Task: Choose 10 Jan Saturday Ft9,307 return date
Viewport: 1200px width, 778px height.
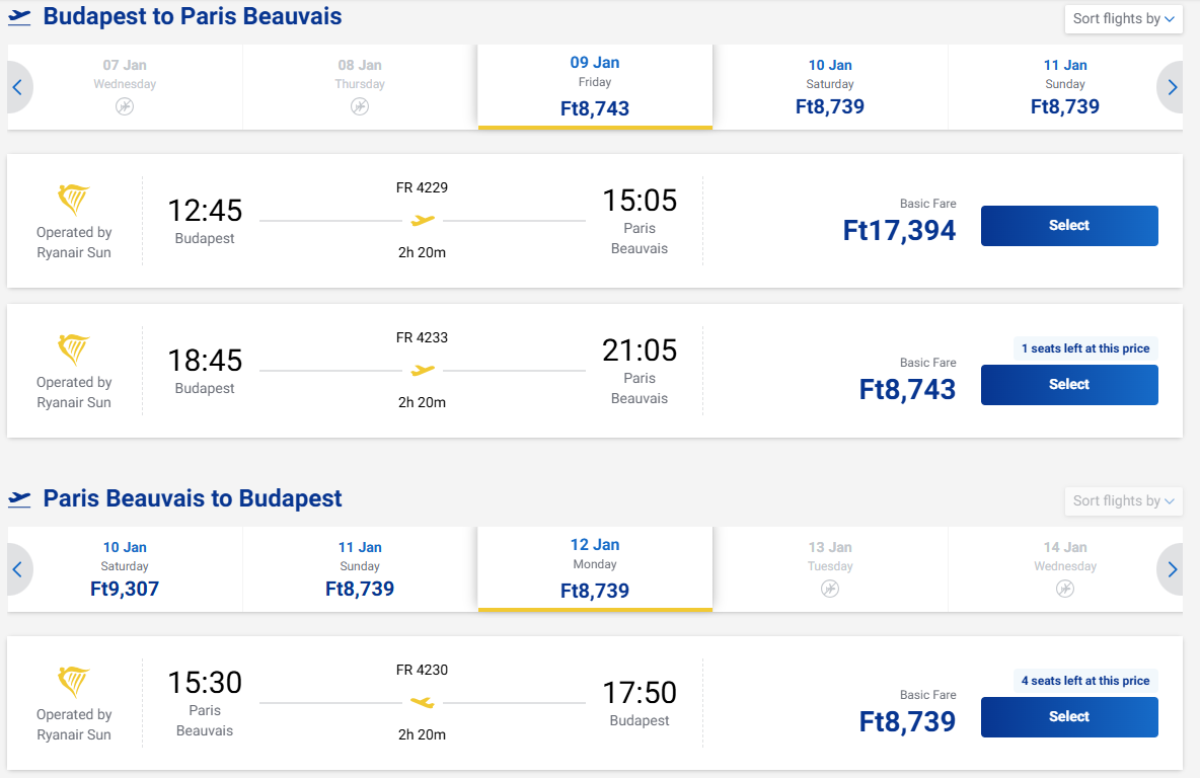Action: pyautogui.click(x=124, y=569)
